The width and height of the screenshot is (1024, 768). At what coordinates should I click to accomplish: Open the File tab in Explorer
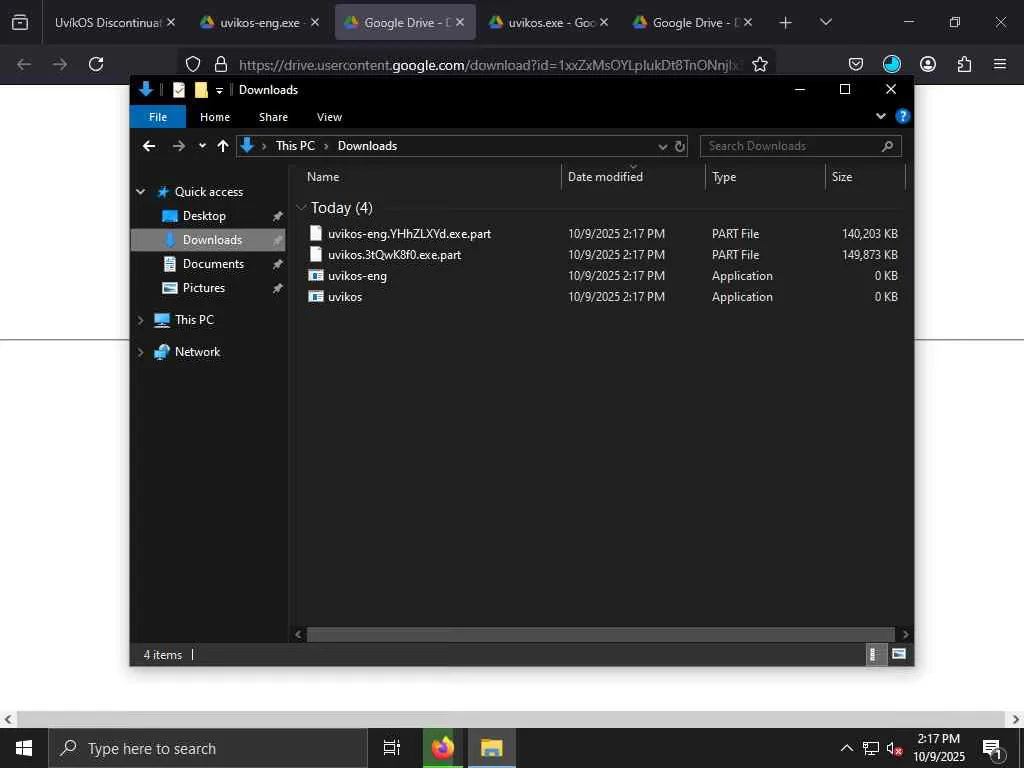click(x=158, y=117)
